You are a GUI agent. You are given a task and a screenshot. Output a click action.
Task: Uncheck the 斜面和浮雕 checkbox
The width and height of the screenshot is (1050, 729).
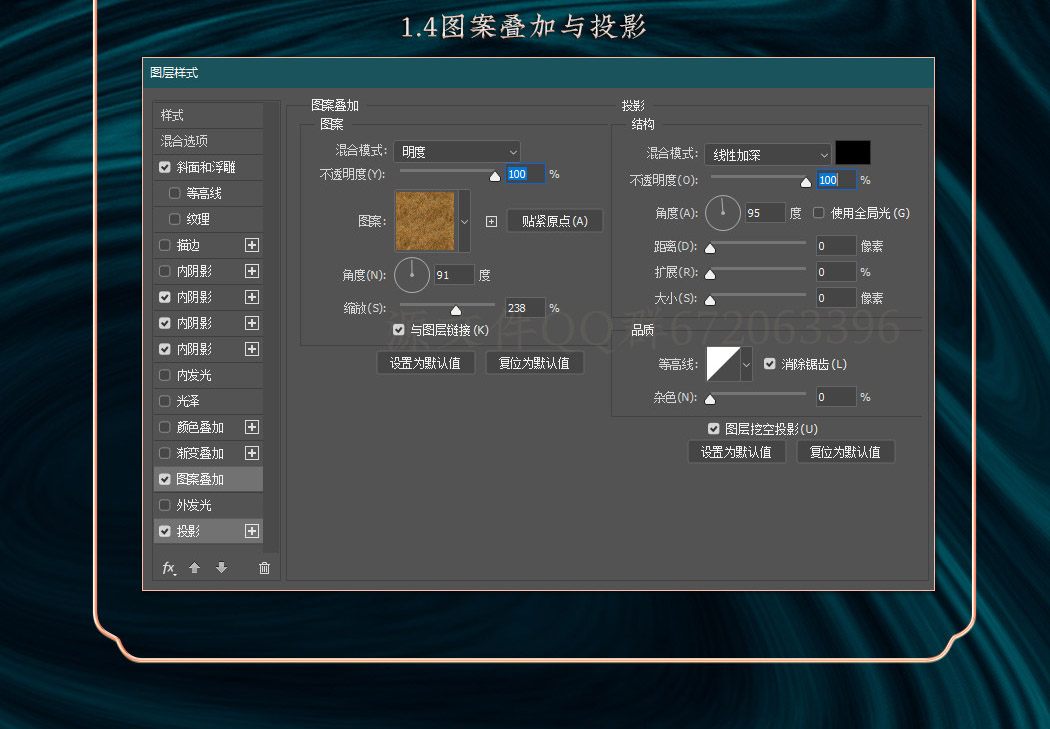point(165,167)
